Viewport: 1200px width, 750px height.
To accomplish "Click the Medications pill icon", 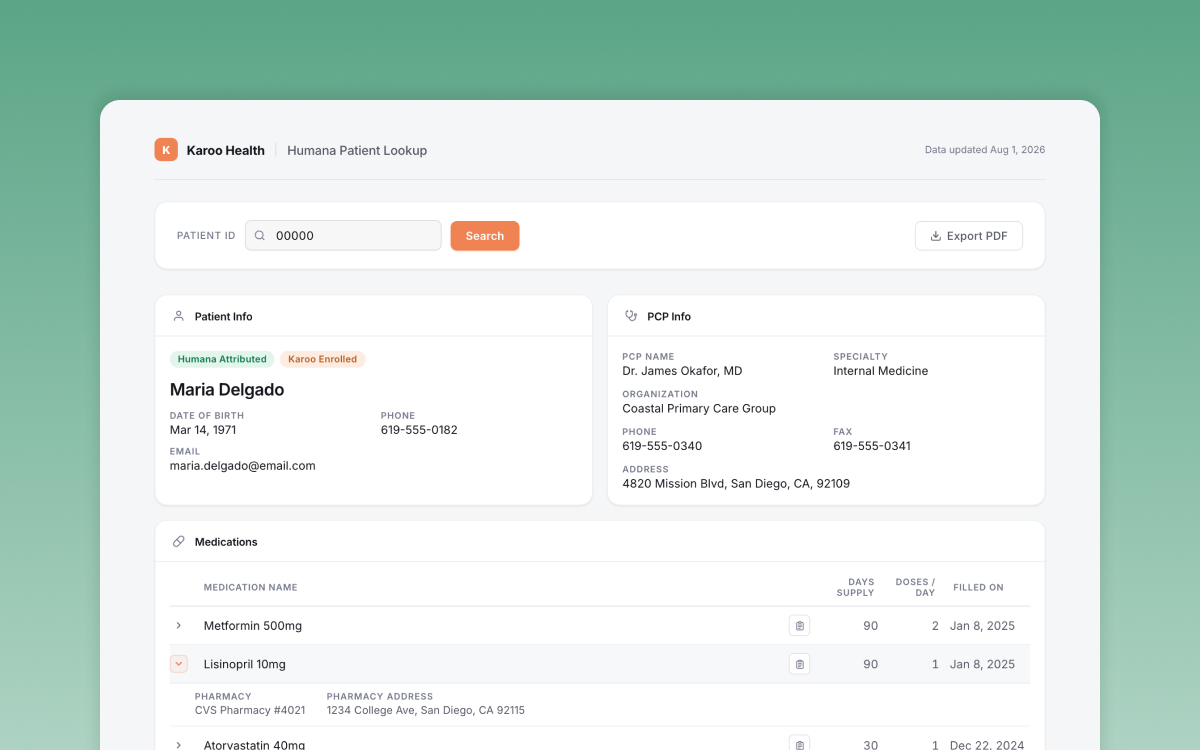I will [179, 541].
